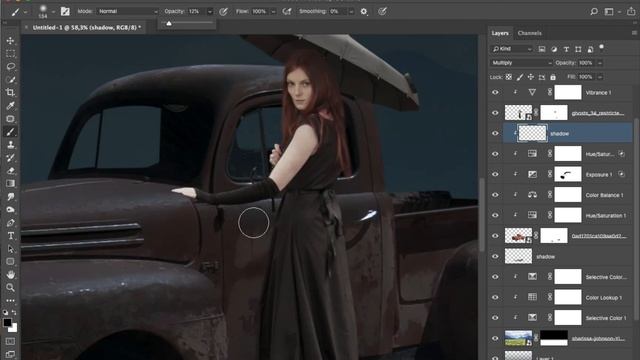640x360 pixels.
Task: Hide the Selective Color 1 layer
Action: coord(495,318)
